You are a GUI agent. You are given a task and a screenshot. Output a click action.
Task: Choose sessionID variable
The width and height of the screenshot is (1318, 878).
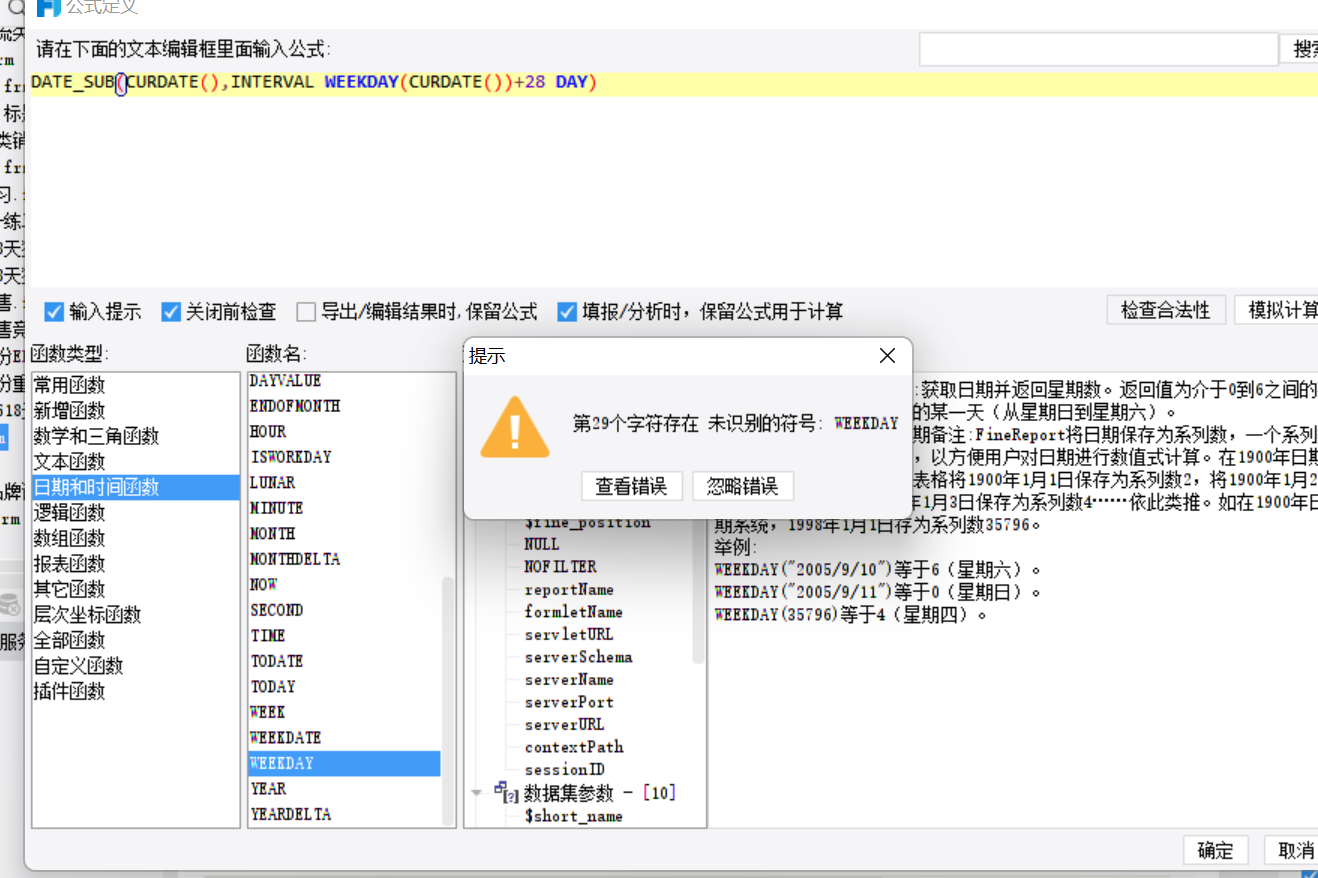pos(564,770)
